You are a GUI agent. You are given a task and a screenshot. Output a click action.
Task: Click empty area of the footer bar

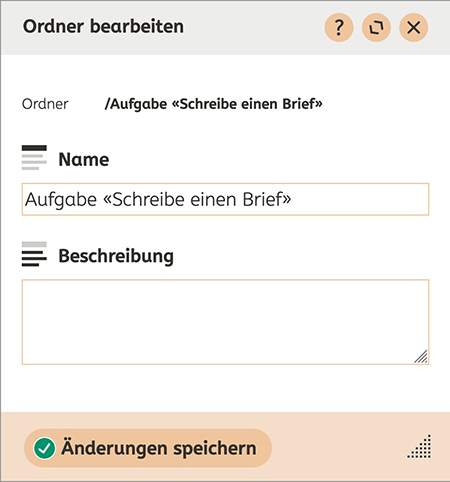[x=337, y=447]
